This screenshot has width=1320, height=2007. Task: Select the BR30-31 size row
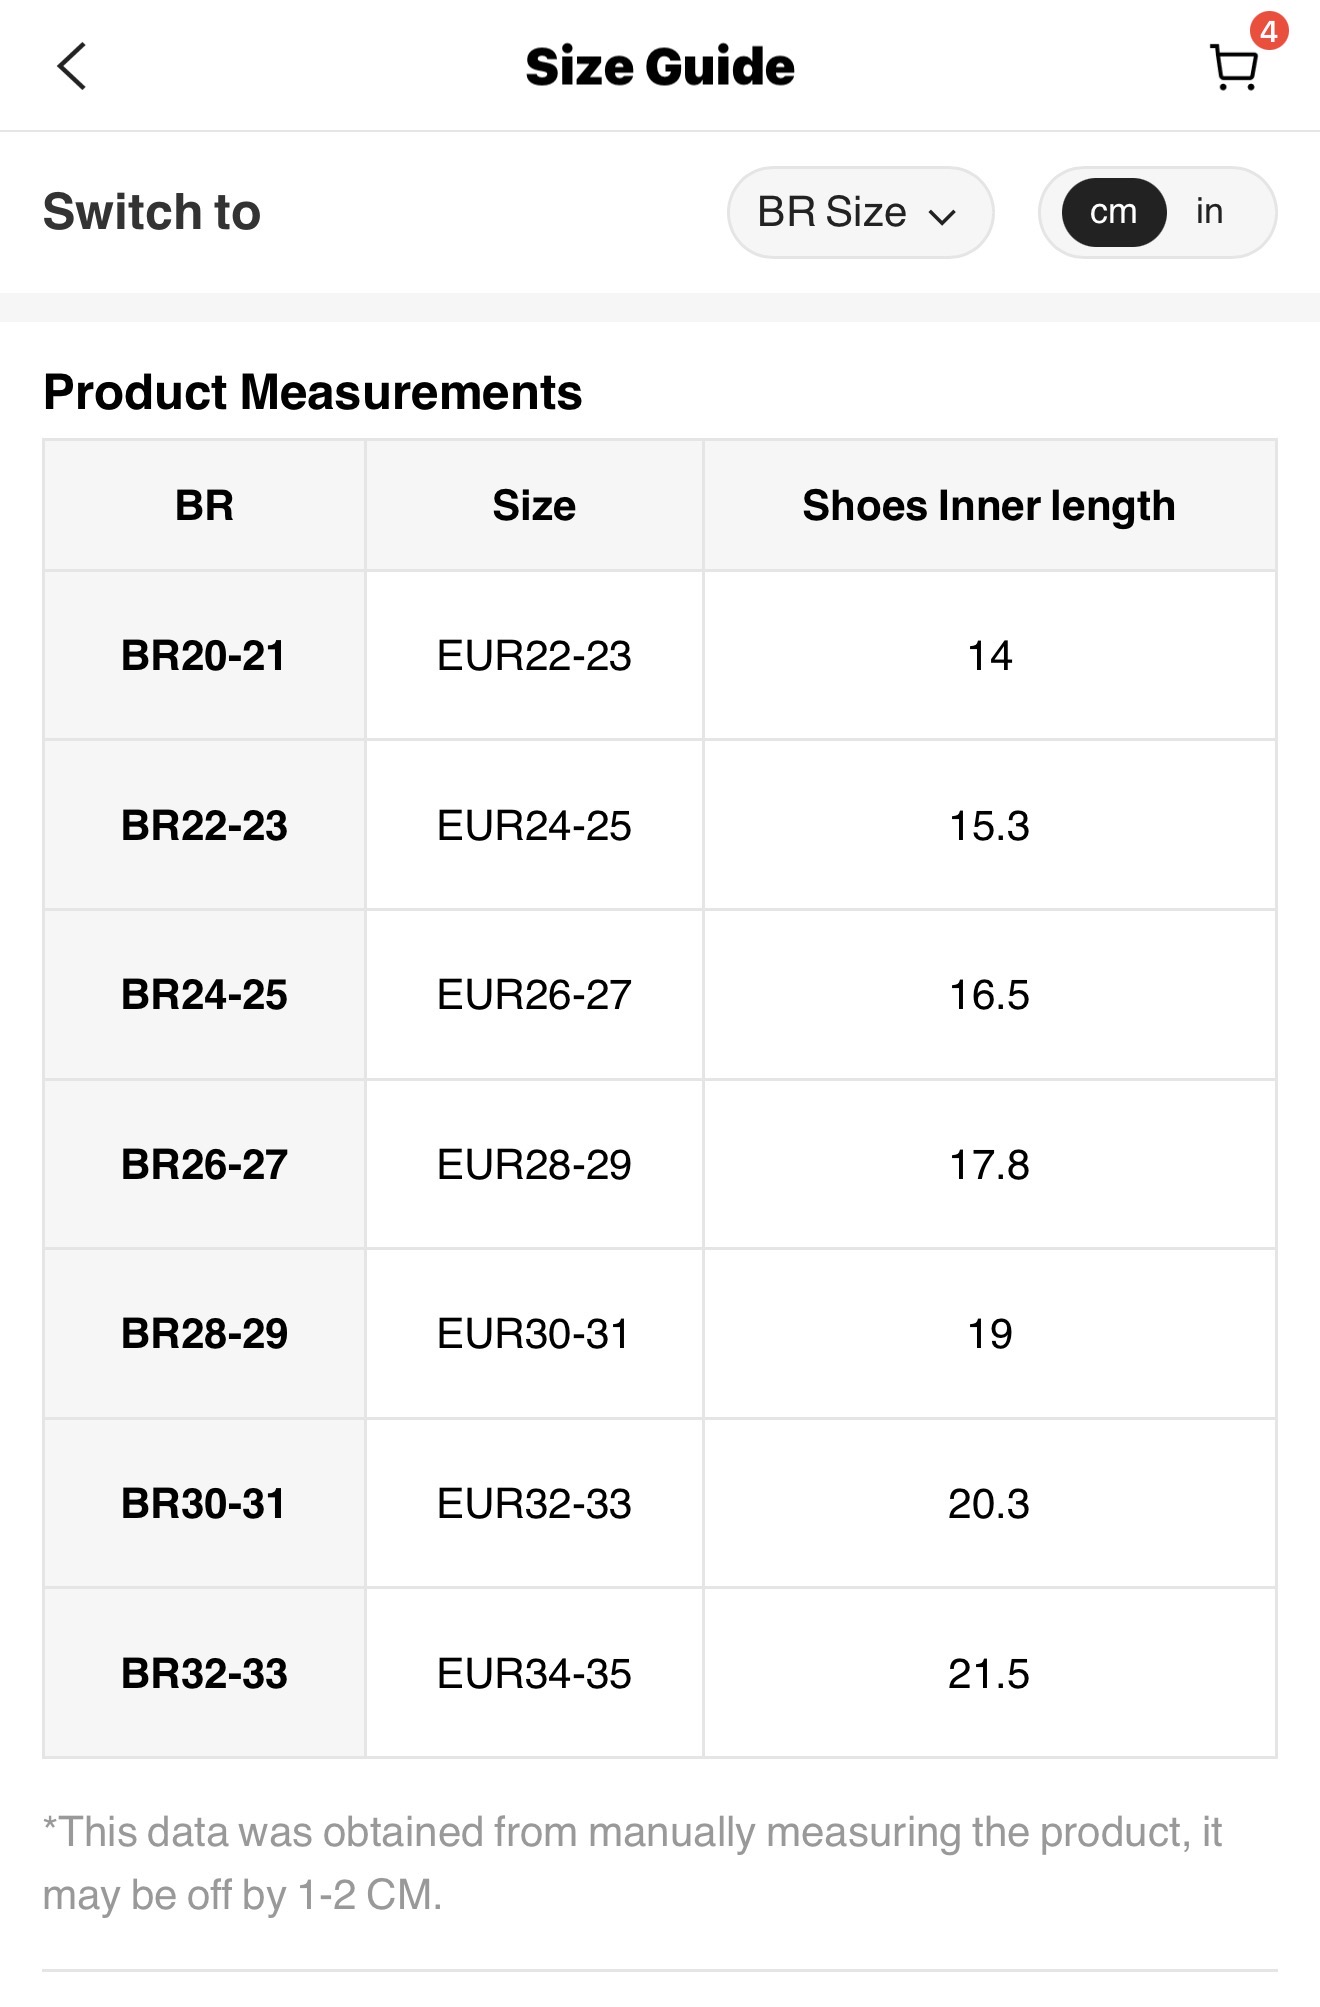click(204, 1504)
